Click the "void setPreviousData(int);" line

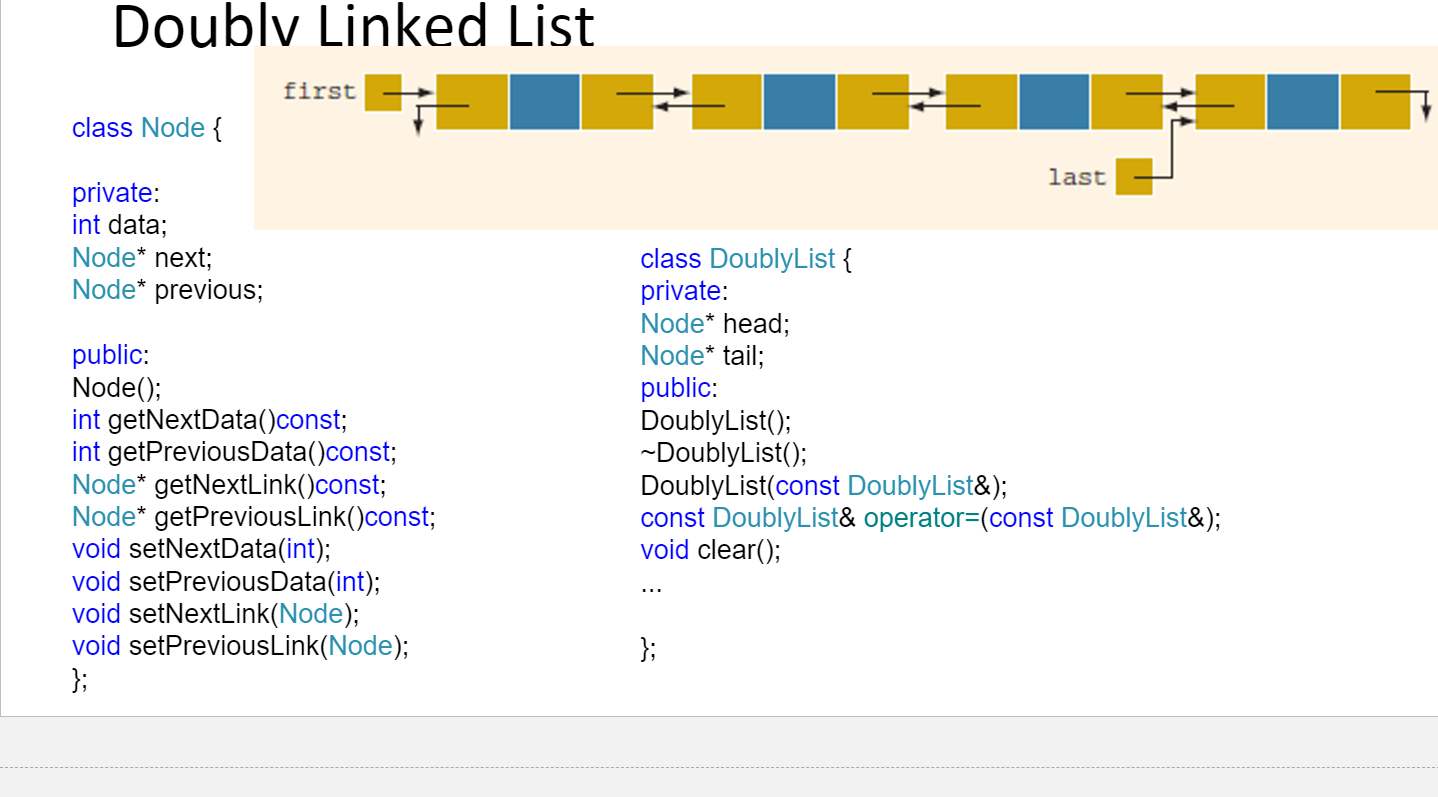tap(226, 581)
